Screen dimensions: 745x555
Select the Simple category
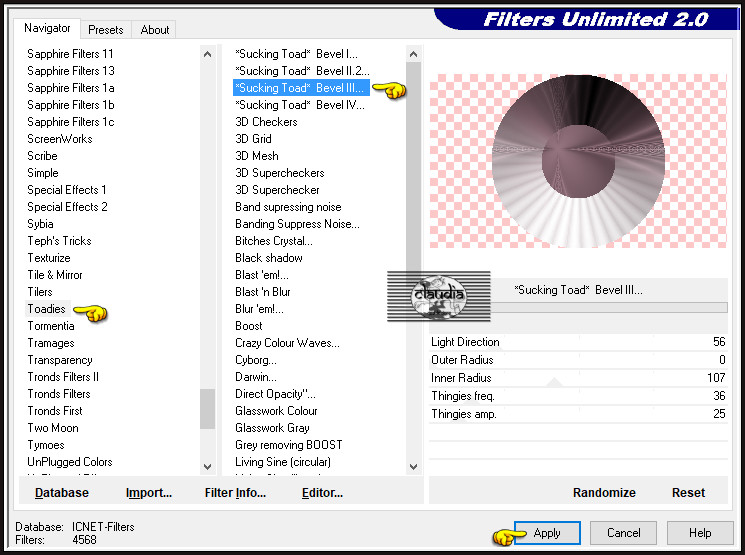(43, 173)
